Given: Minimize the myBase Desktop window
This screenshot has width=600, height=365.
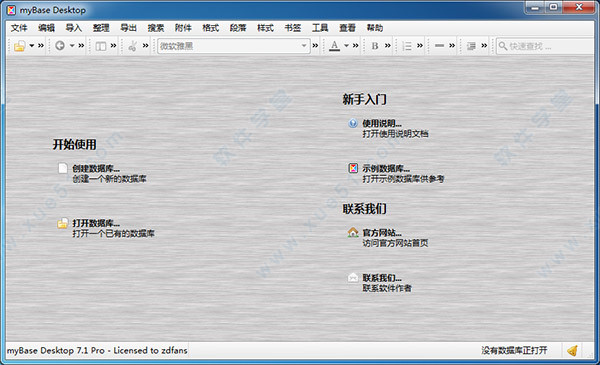Looking at the screenshot, I should (535, 7).
